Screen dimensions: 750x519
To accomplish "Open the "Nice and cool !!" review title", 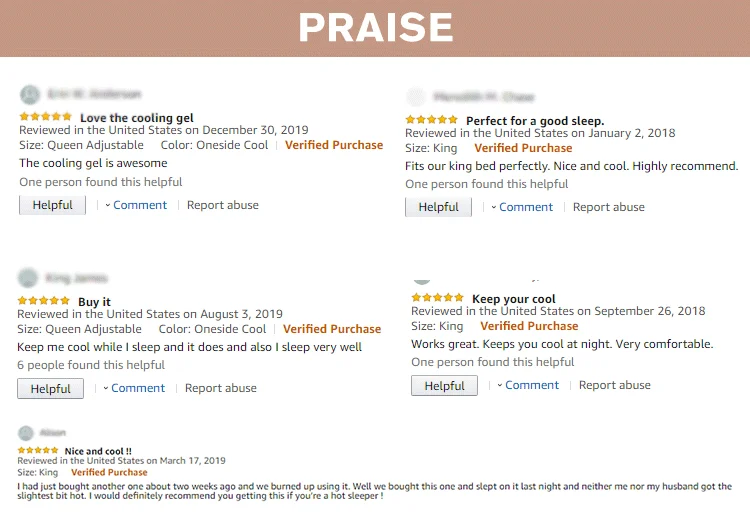I will (98, 451).
